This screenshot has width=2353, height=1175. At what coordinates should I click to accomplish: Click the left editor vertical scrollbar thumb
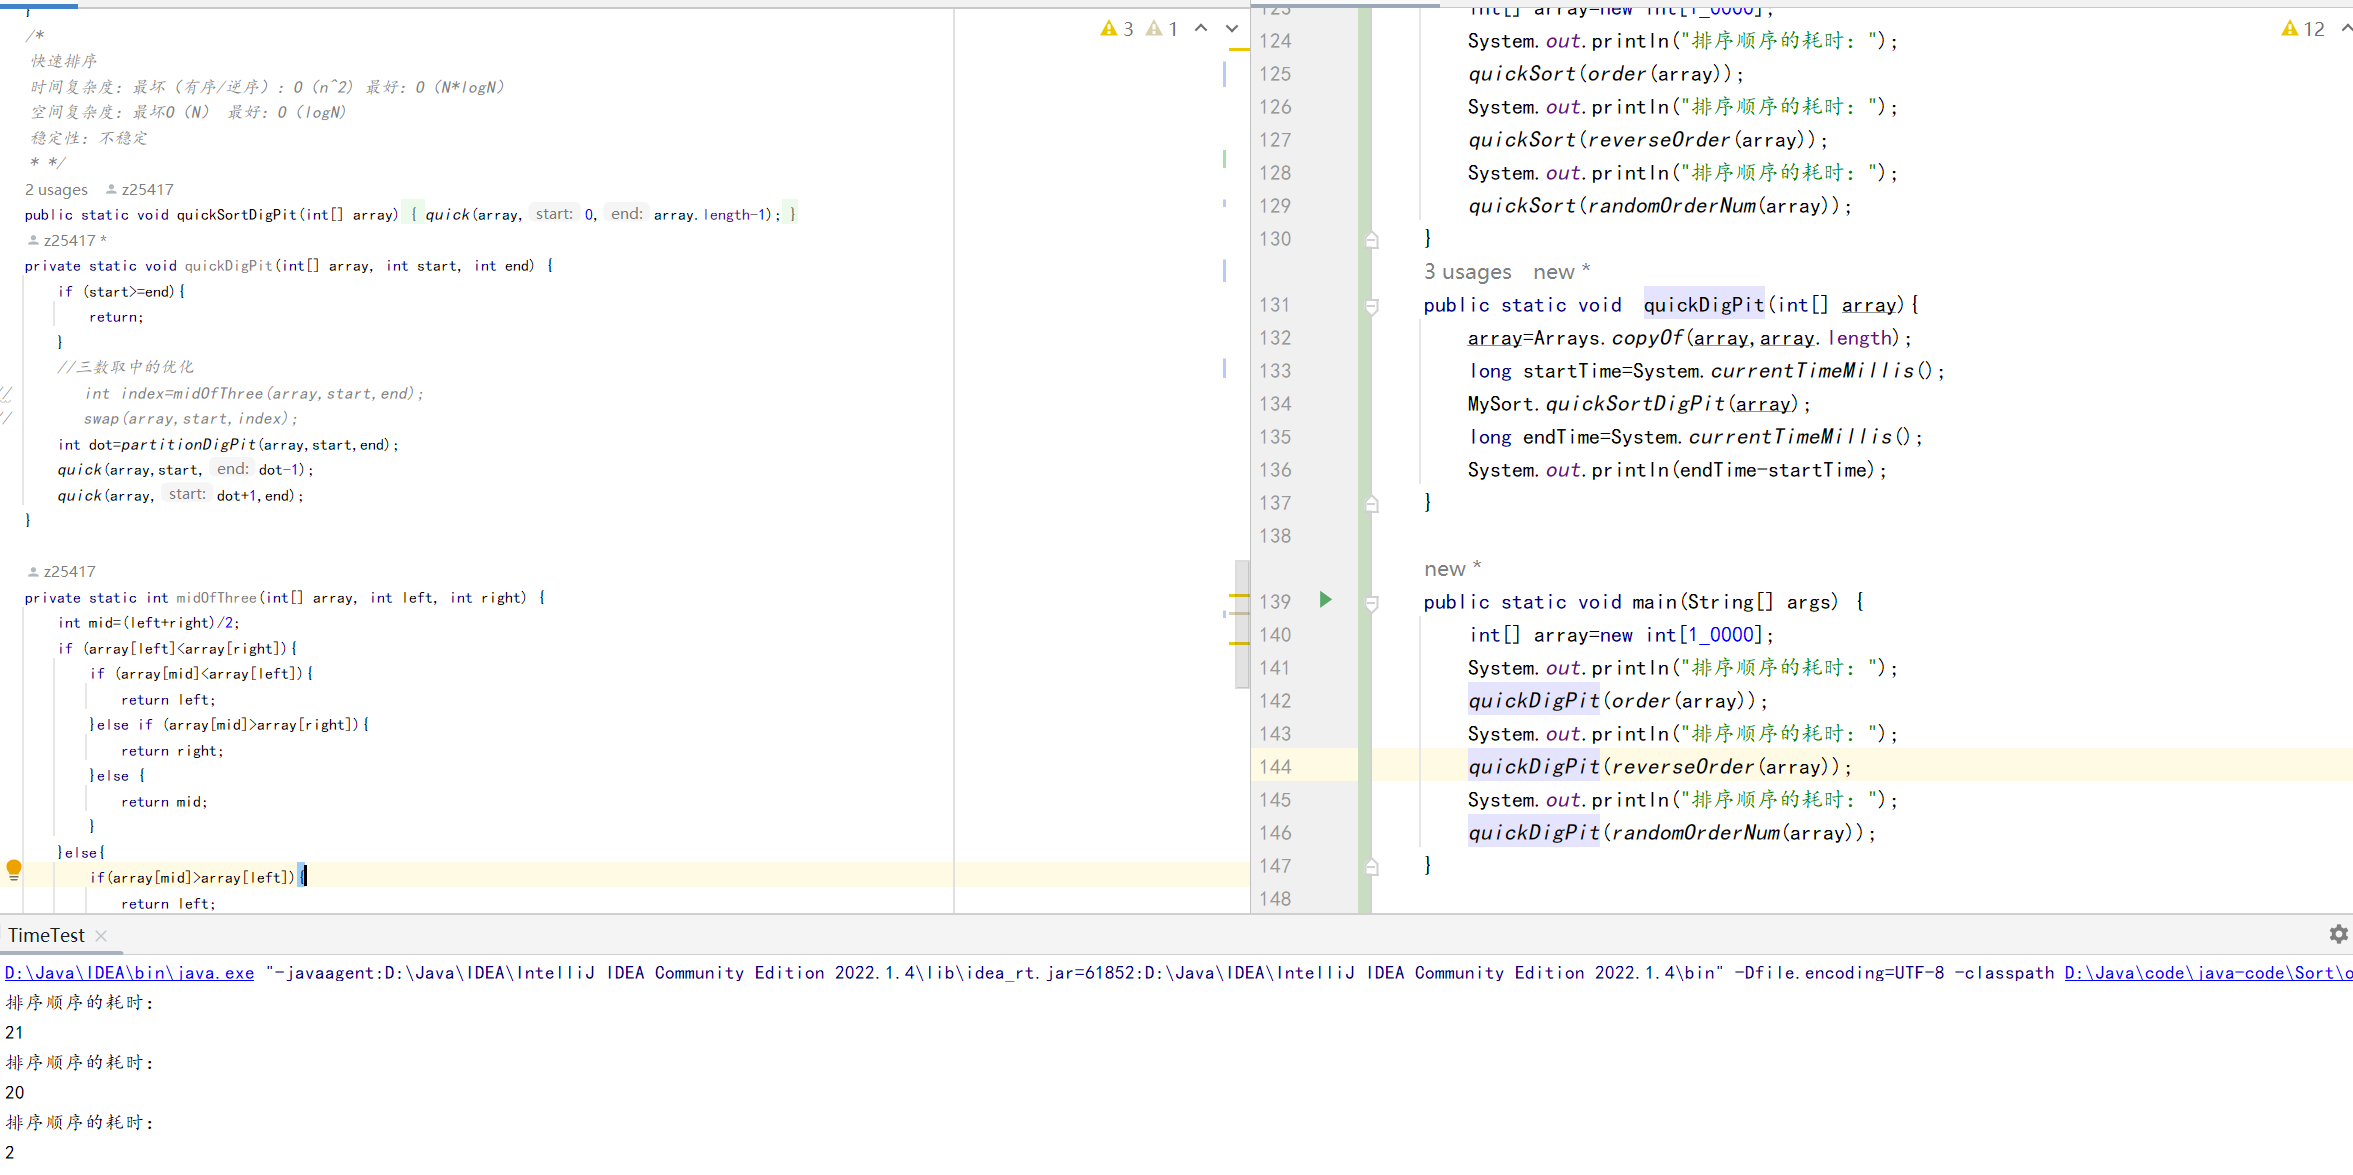(x=1242, y=624)
